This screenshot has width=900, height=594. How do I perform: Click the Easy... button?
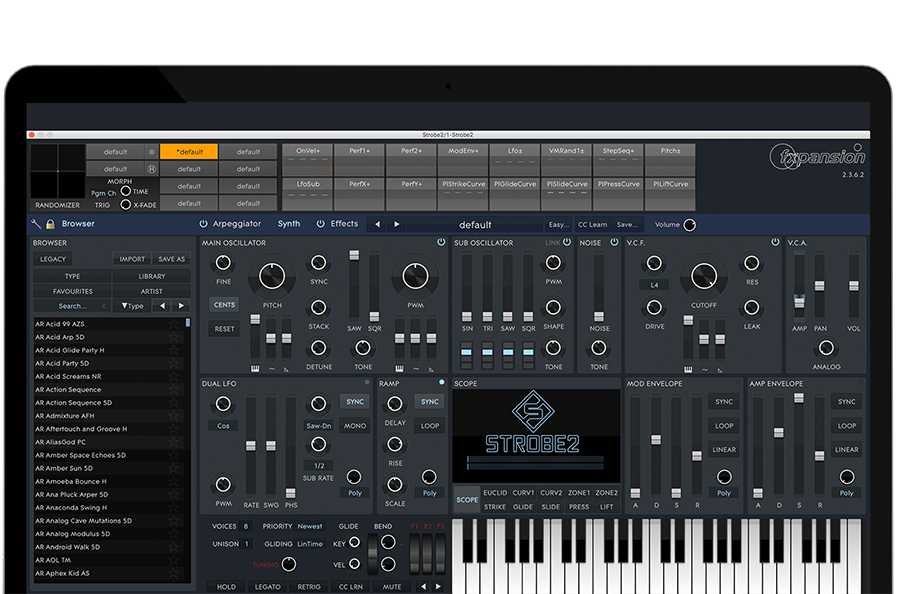pyautogui.click(x=558, y=225)
